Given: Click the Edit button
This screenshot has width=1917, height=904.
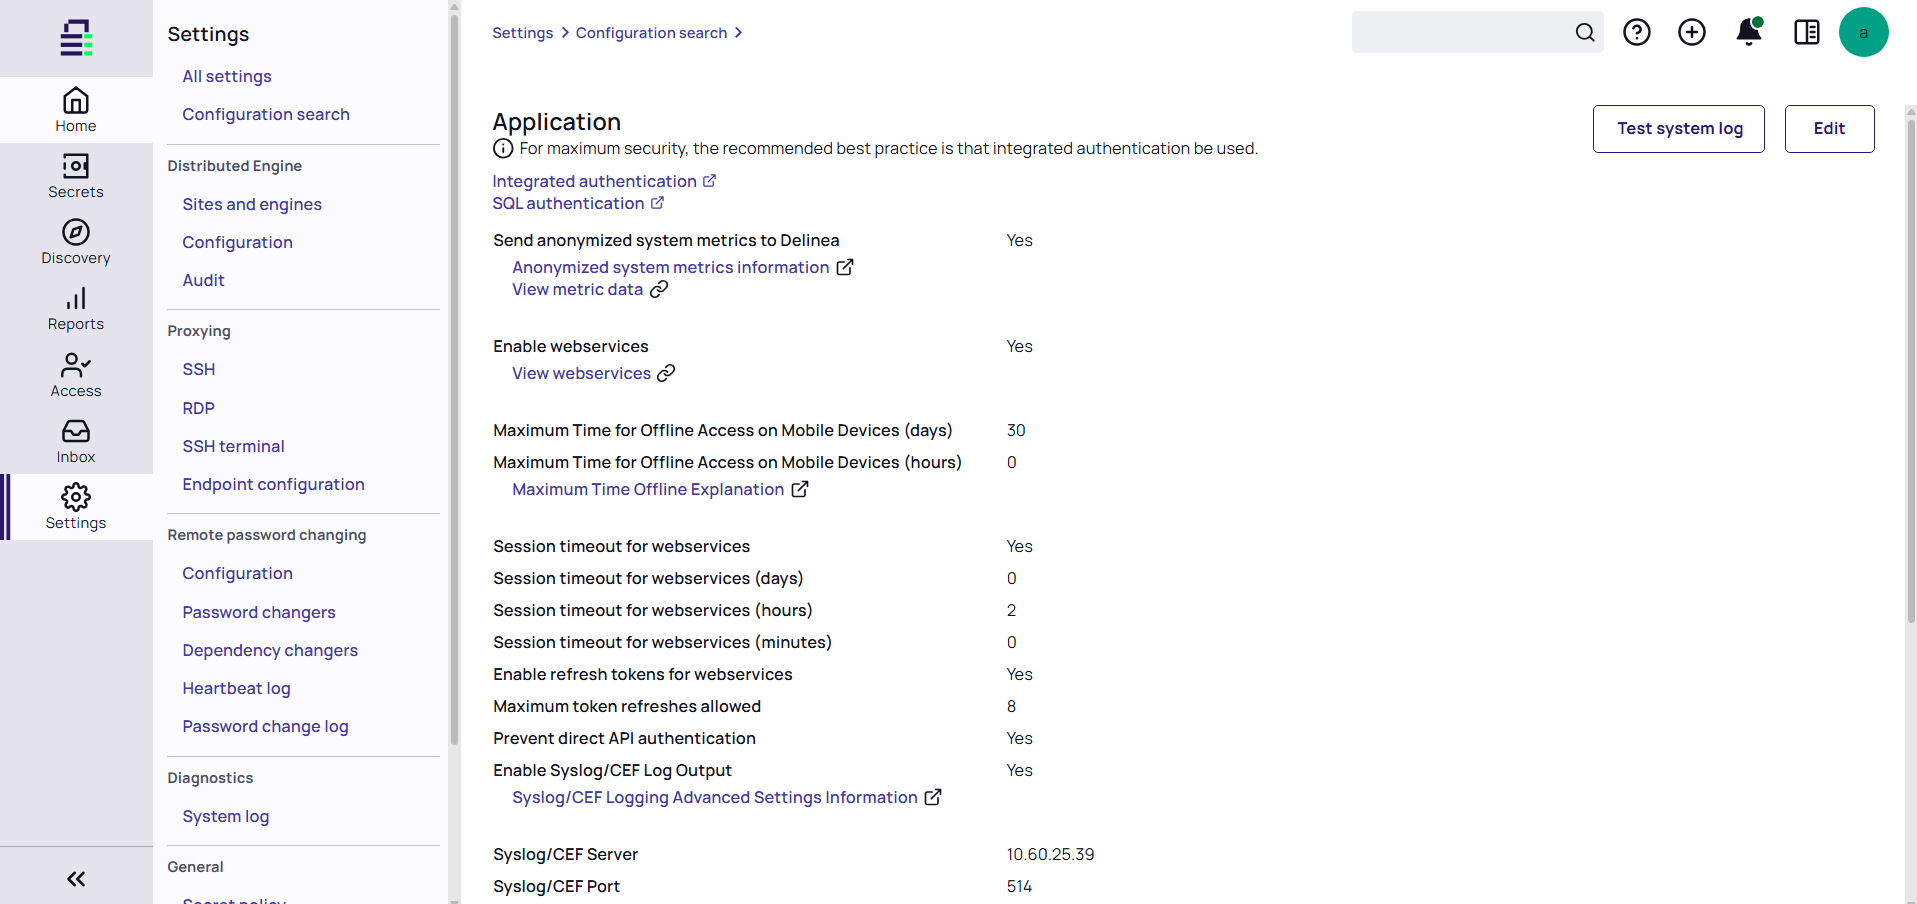Looking at the screenshot, I should tap(1828, 129).
